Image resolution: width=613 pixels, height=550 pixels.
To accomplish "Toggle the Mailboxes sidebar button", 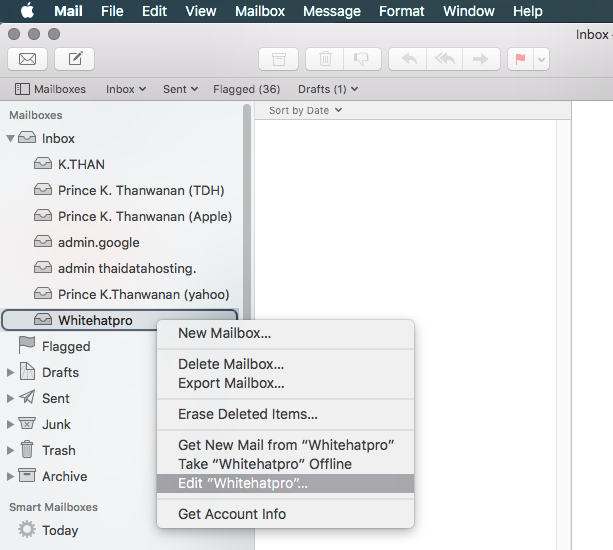I will click(50, 89).
